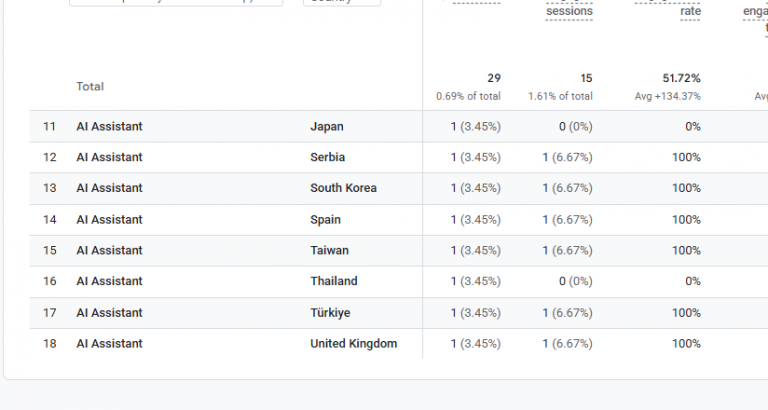Click AI Assistant in the Spain row
Screen dimensions: 768x410
pos(109,220)
